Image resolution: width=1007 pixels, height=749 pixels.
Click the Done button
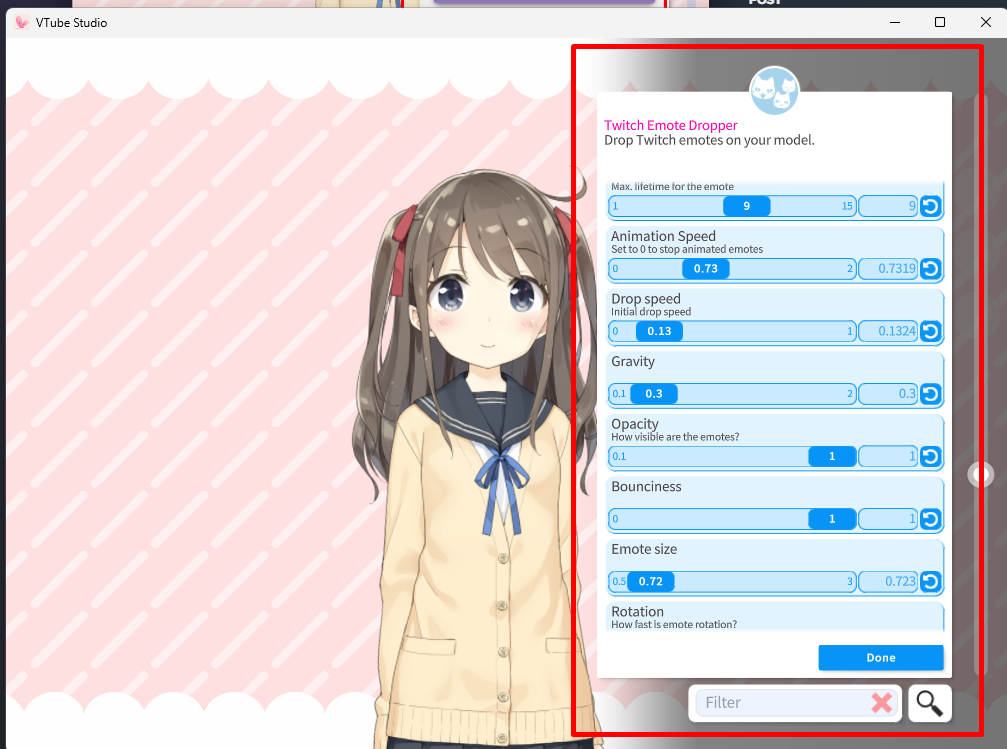pos(880,657)
